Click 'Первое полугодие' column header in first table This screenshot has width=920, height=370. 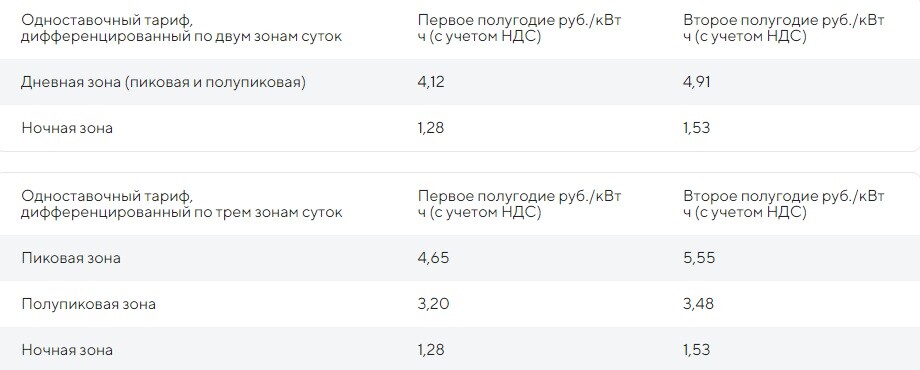click(519, 28)
